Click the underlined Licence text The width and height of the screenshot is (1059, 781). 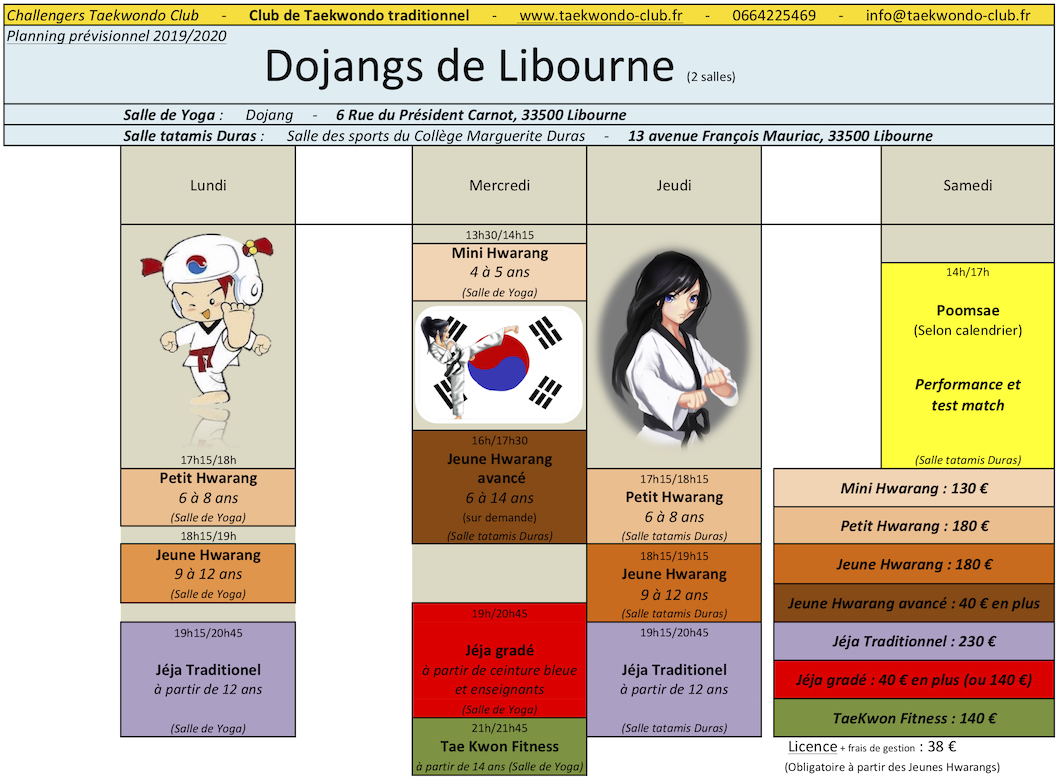[812, 746]
